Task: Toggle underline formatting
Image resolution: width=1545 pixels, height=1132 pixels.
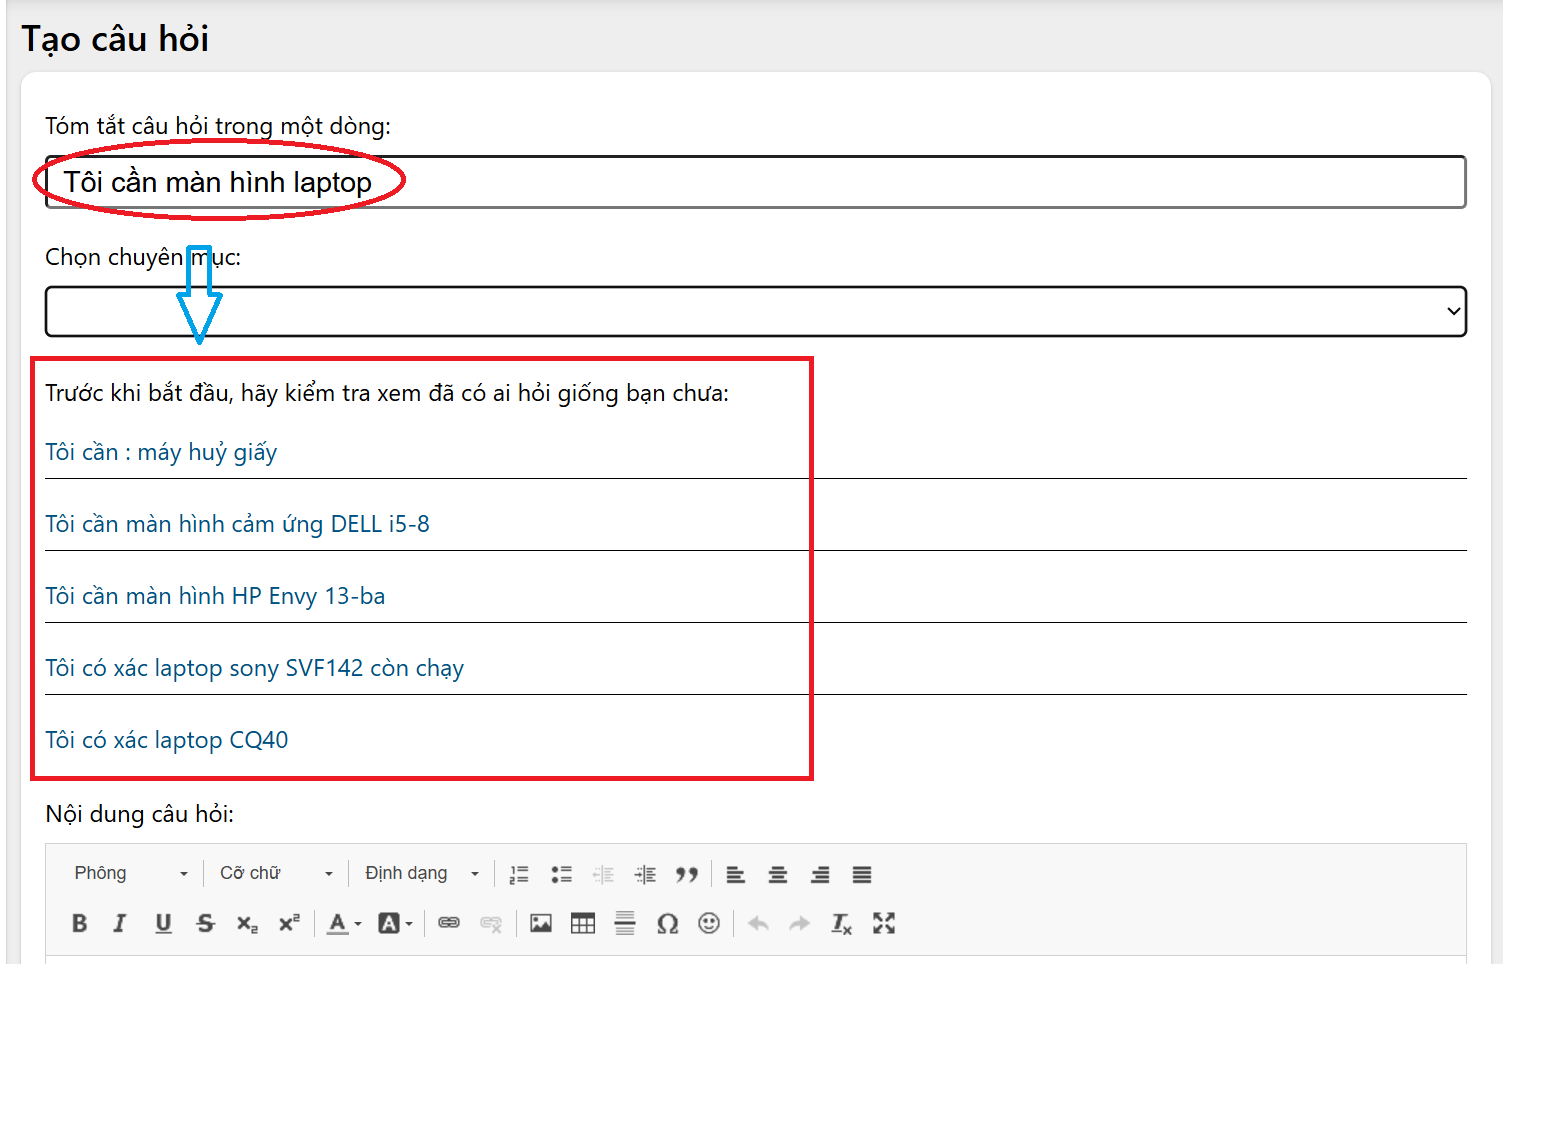Action: [x=163, y=923]
